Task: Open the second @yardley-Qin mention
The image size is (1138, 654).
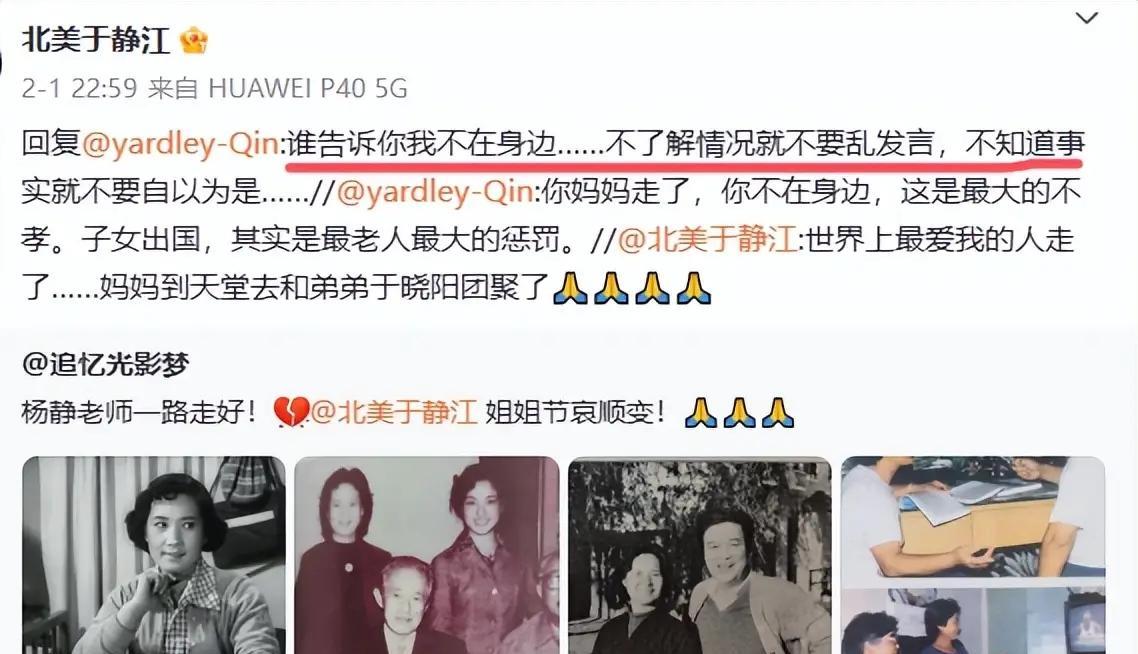Action: [435, 192]
